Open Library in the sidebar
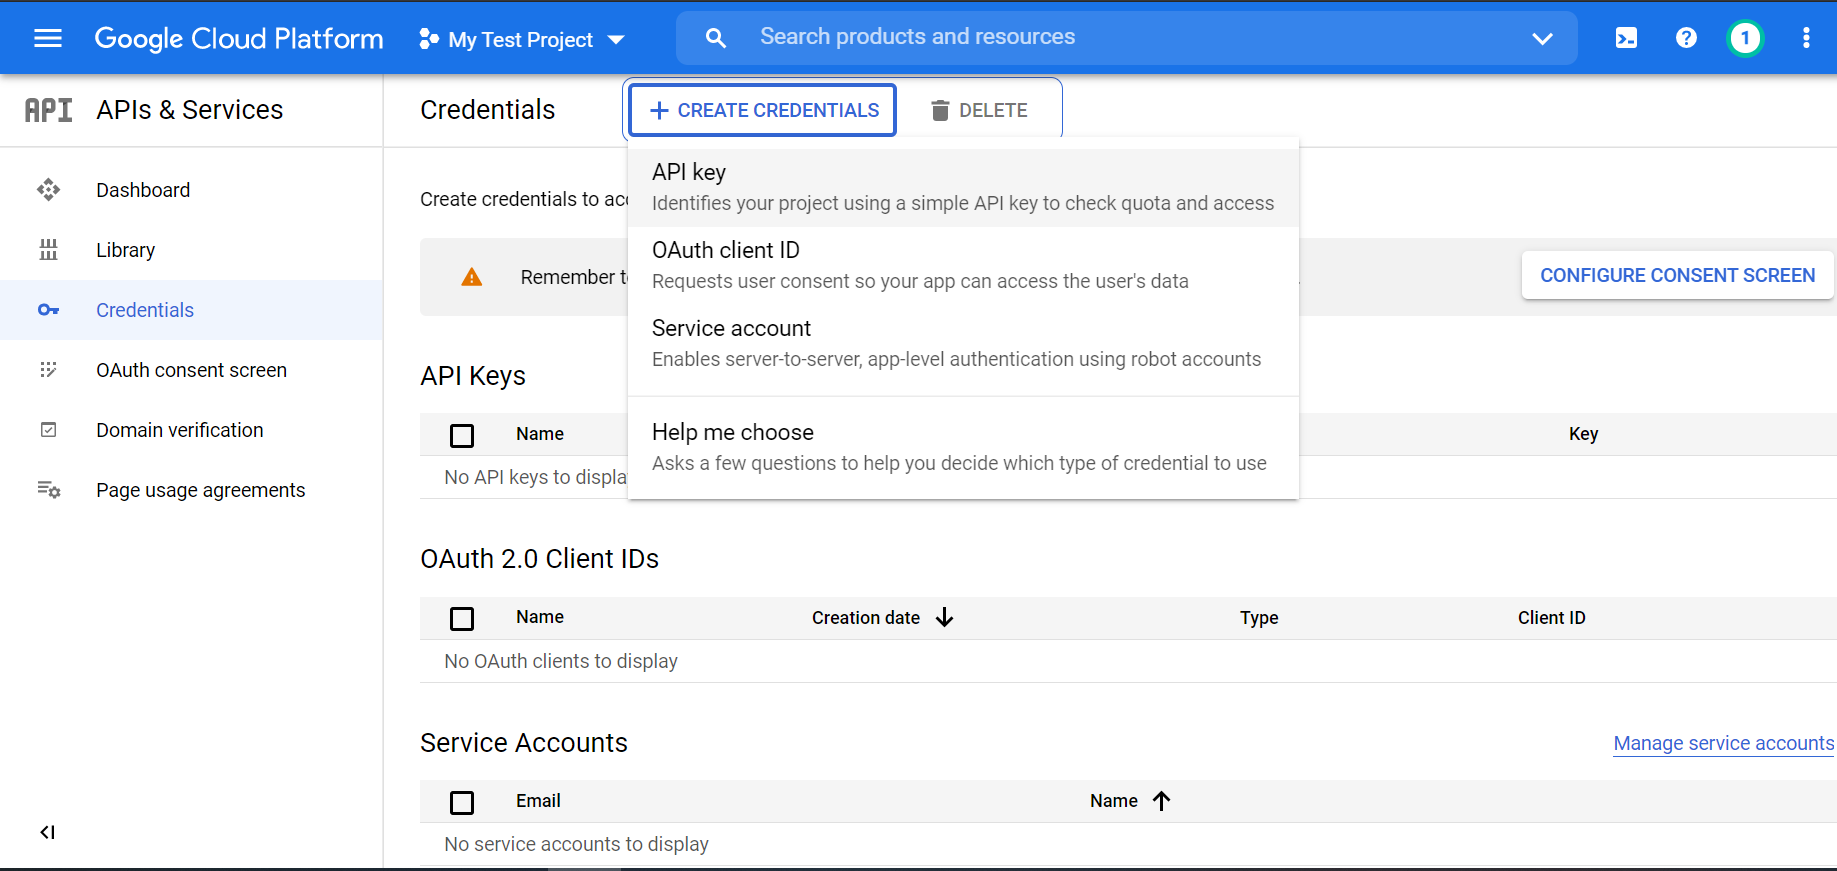 pos(191,250)
